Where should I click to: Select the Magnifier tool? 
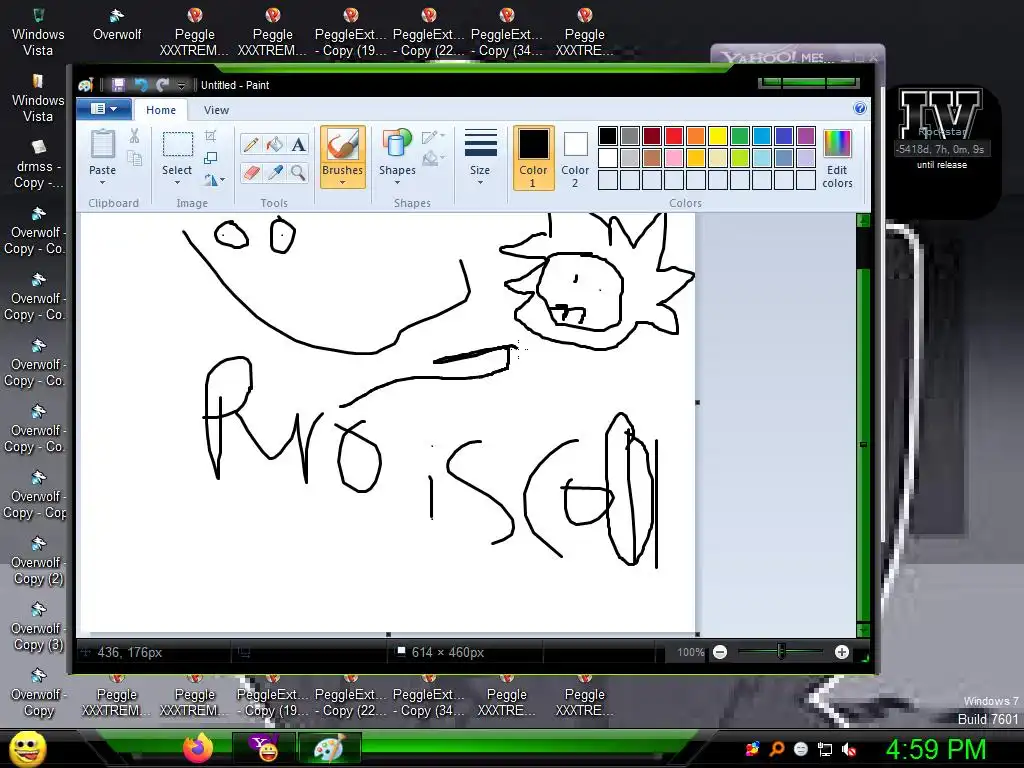[x=298, y=172]
